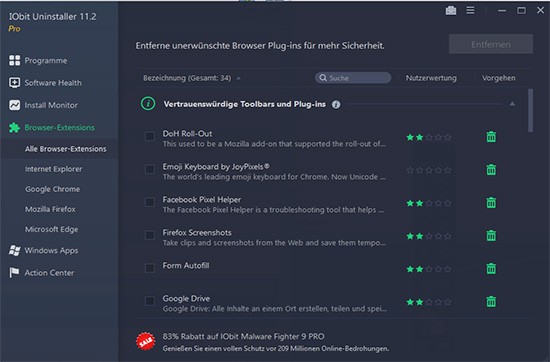Screen dimensions: 550x362
Task: Open the hamburger options menu
Action: point(470,11)
